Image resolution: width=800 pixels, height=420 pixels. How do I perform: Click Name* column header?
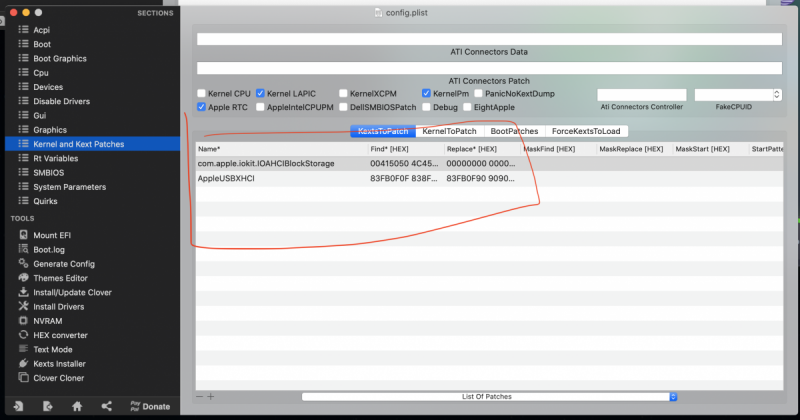[x=282, y=149]
